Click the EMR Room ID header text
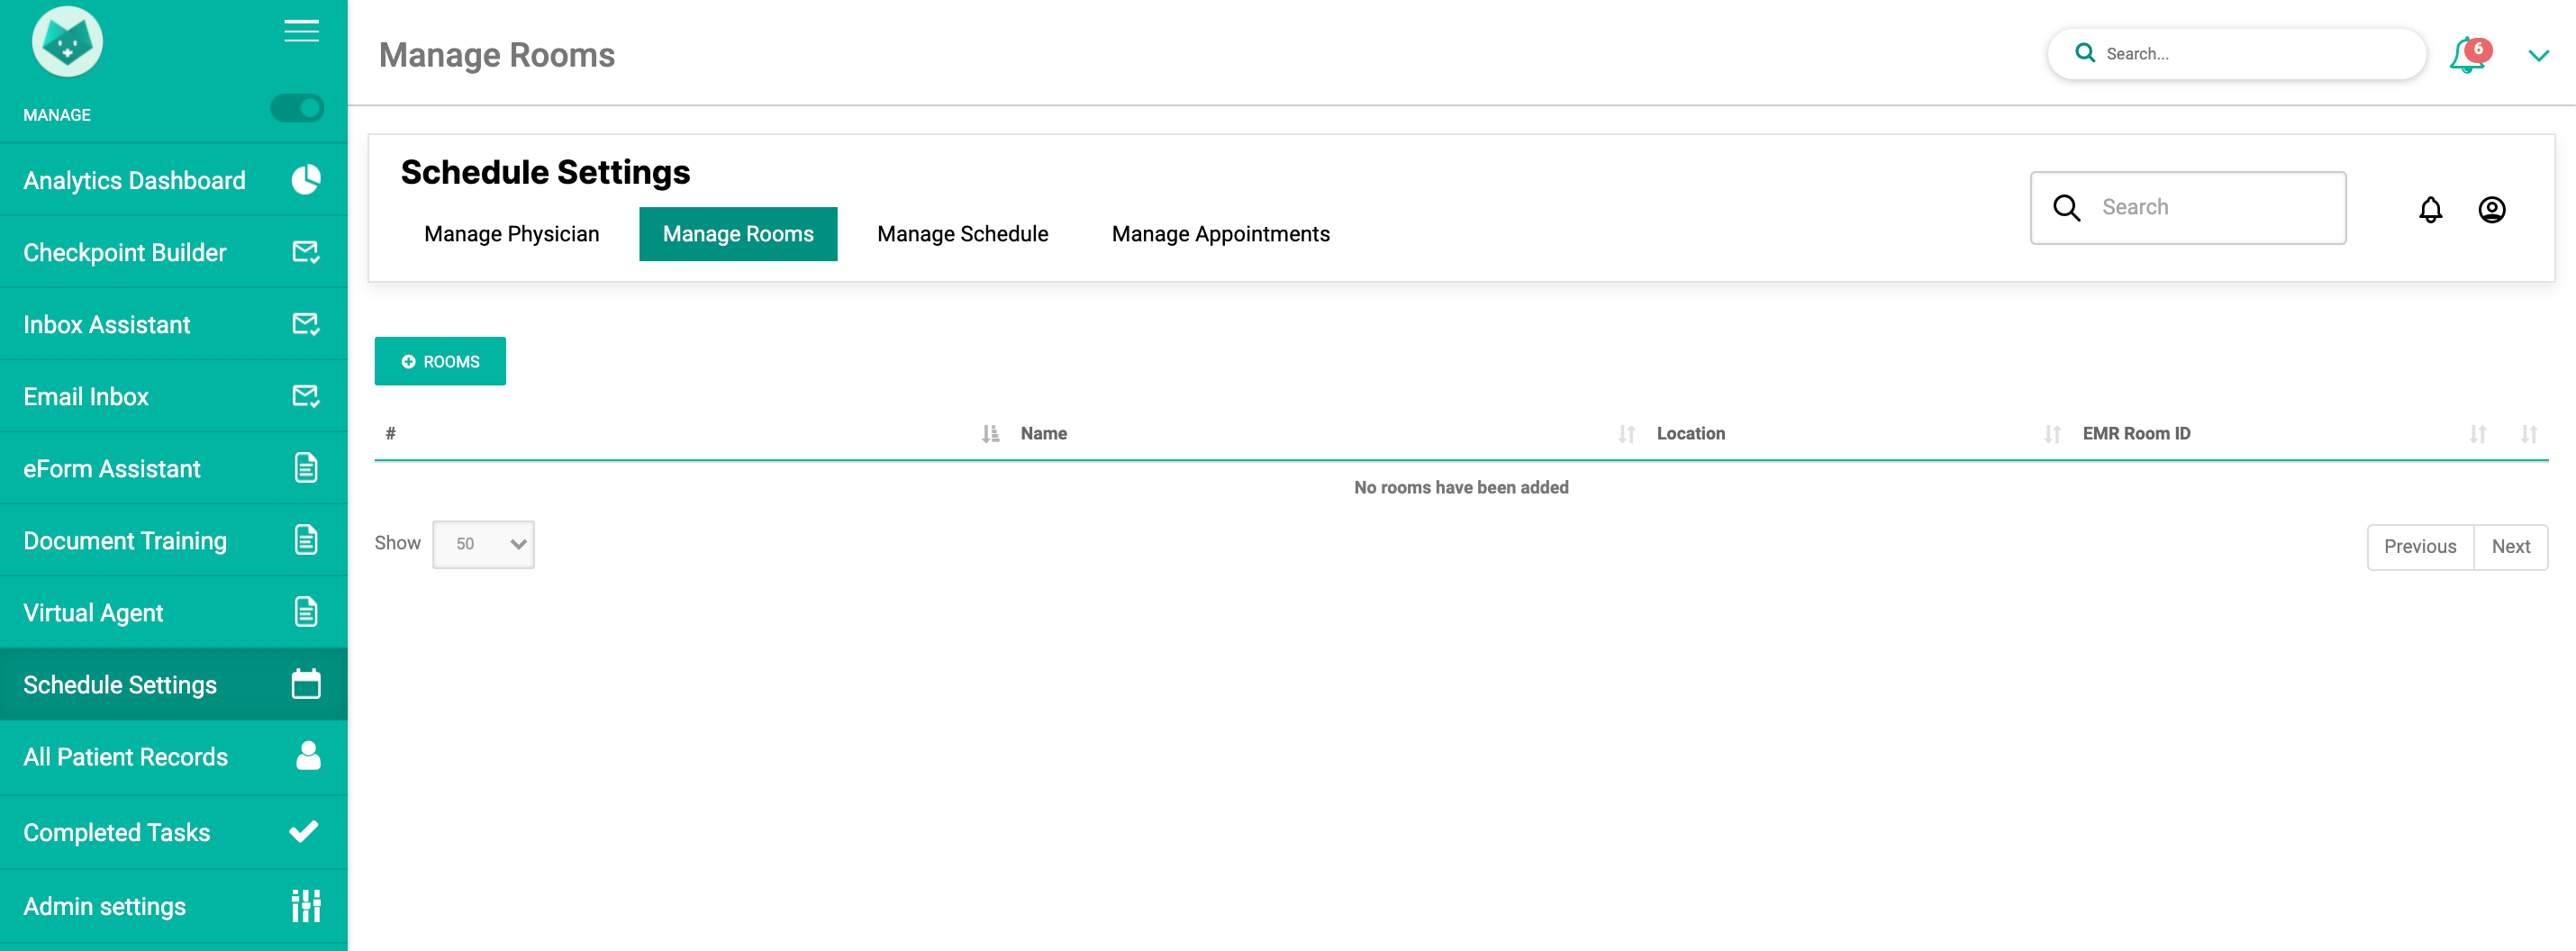This screenshot has height=951, width=2576. 2137,434
